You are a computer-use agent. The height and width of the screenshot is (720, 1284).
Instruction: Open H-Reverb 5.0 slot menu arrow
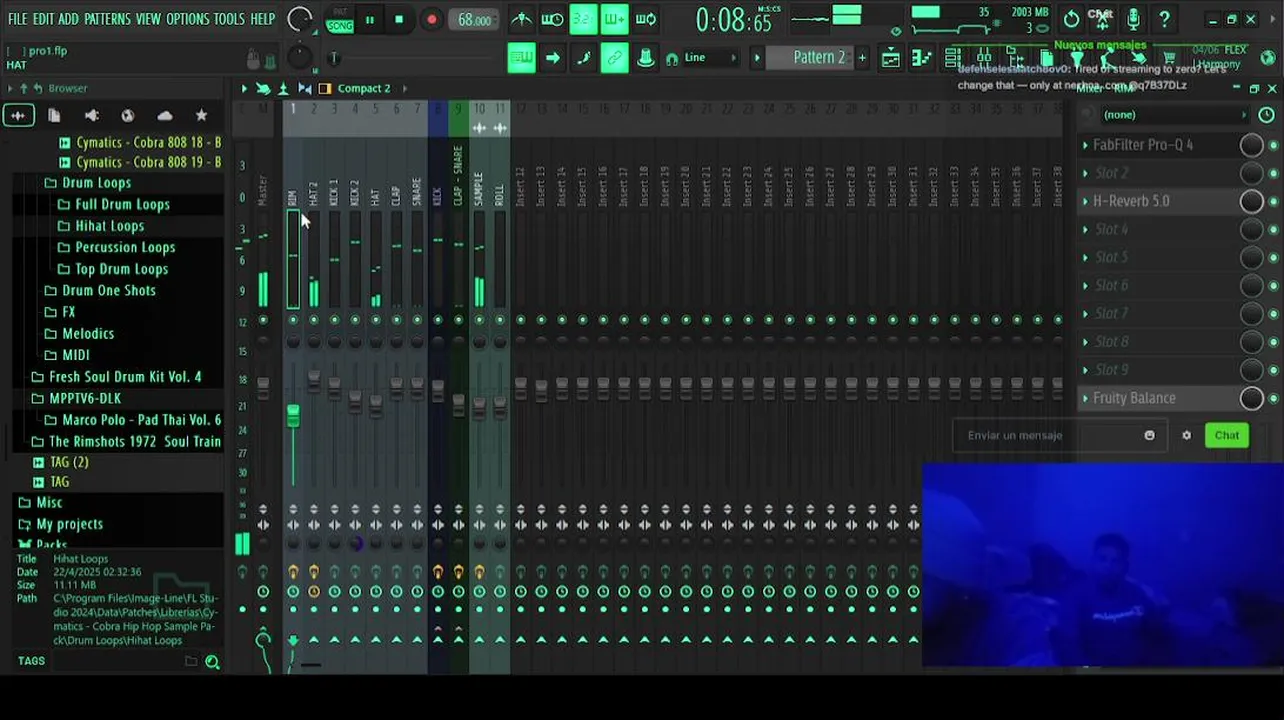pos(1085,201)
